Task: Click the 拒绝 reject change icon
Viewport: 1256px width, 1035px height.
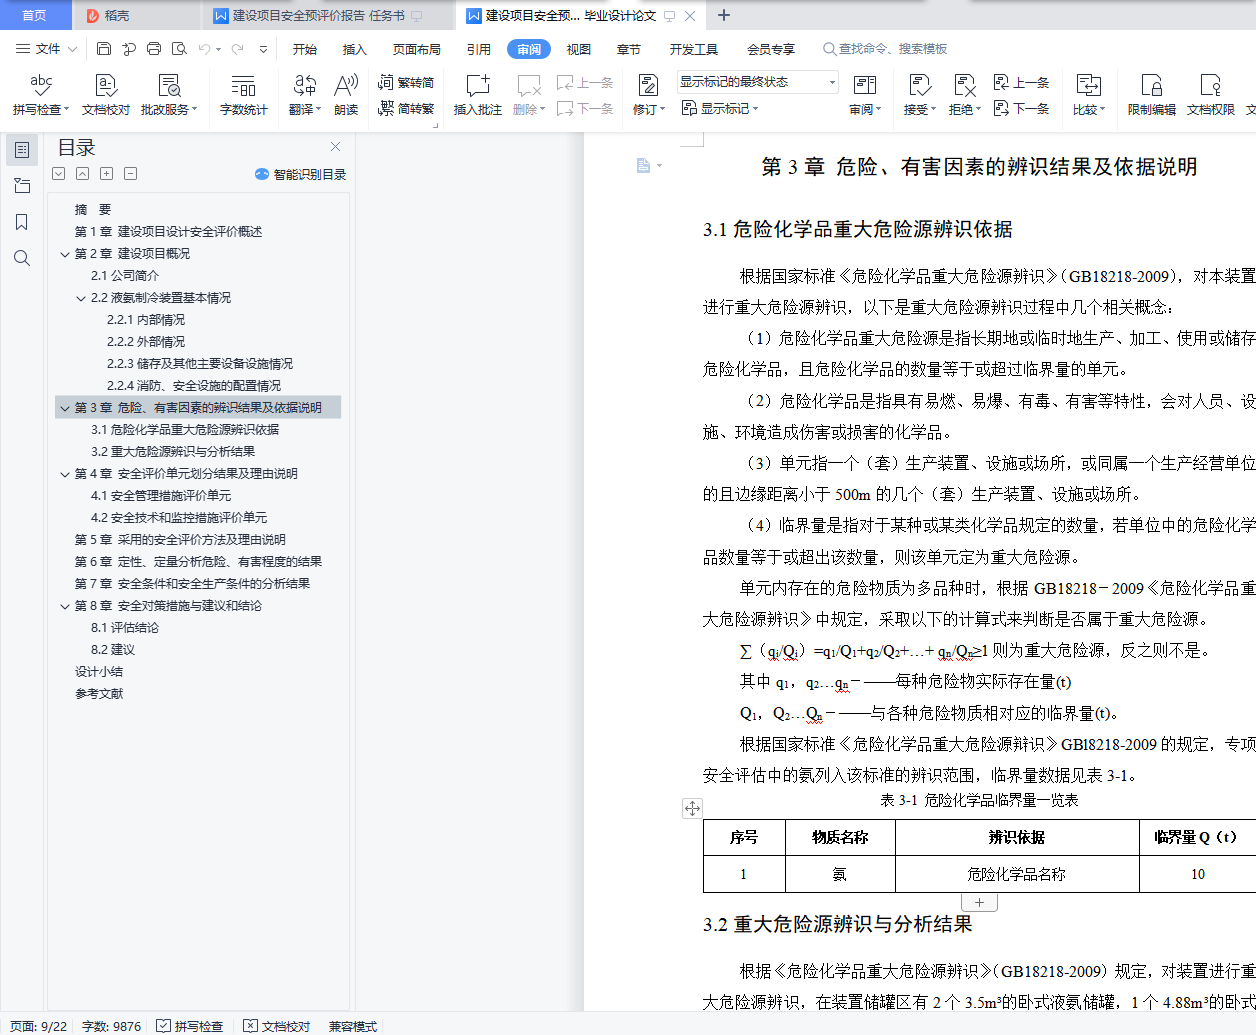Action: (x=965, y=95)
